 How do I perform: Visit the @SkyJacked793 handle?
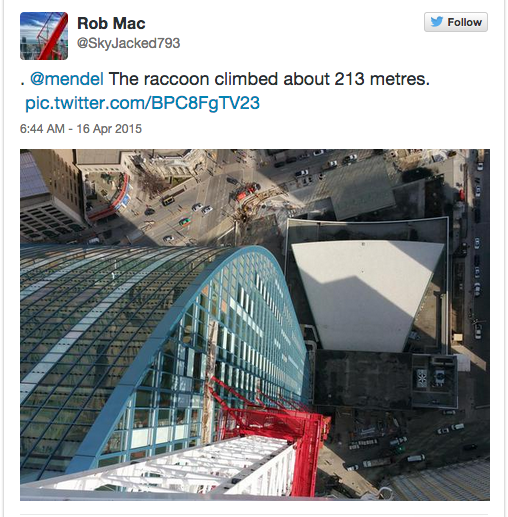point(129,43)
